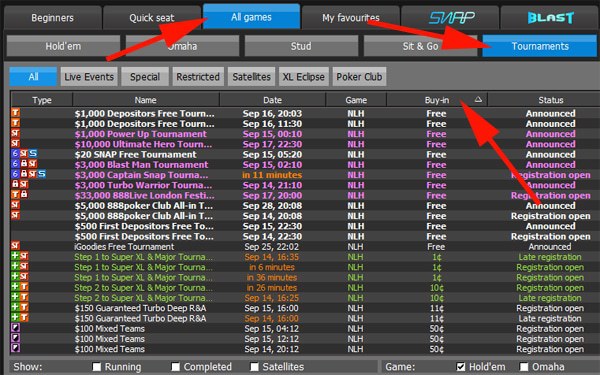The width and height of the screenshot is (600, 375).
Task: Click the ST icon of Sep 28 888poker Club All-in
Action: [x=15, y=205]
